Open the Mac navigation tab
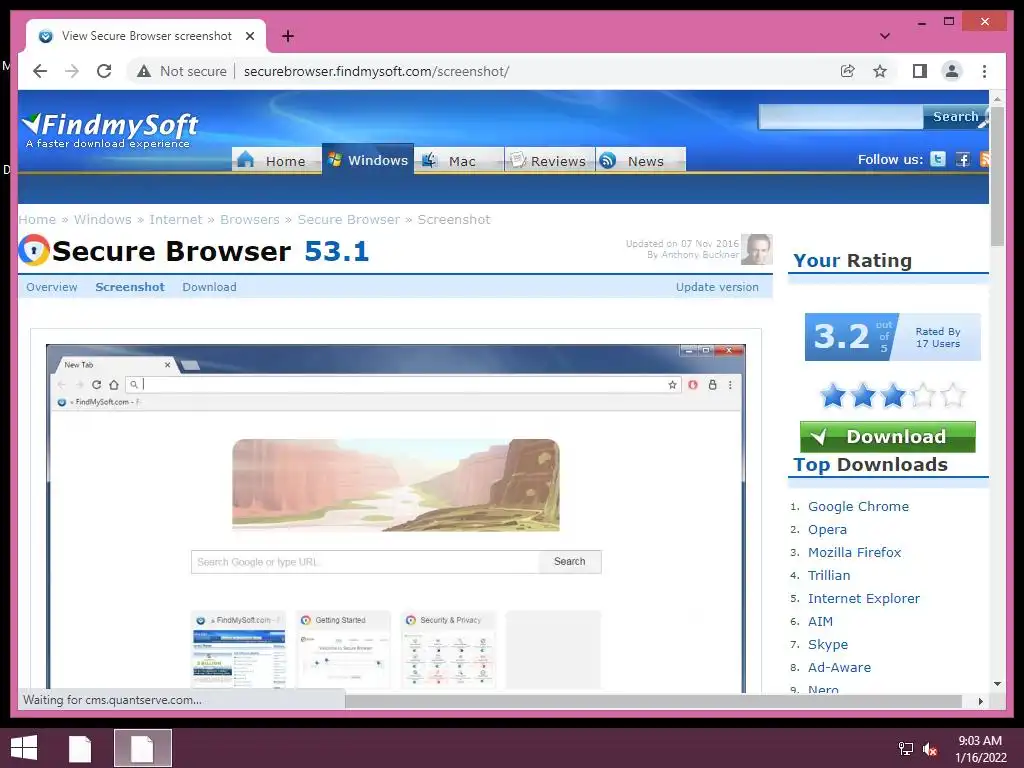 coord(459,160)
